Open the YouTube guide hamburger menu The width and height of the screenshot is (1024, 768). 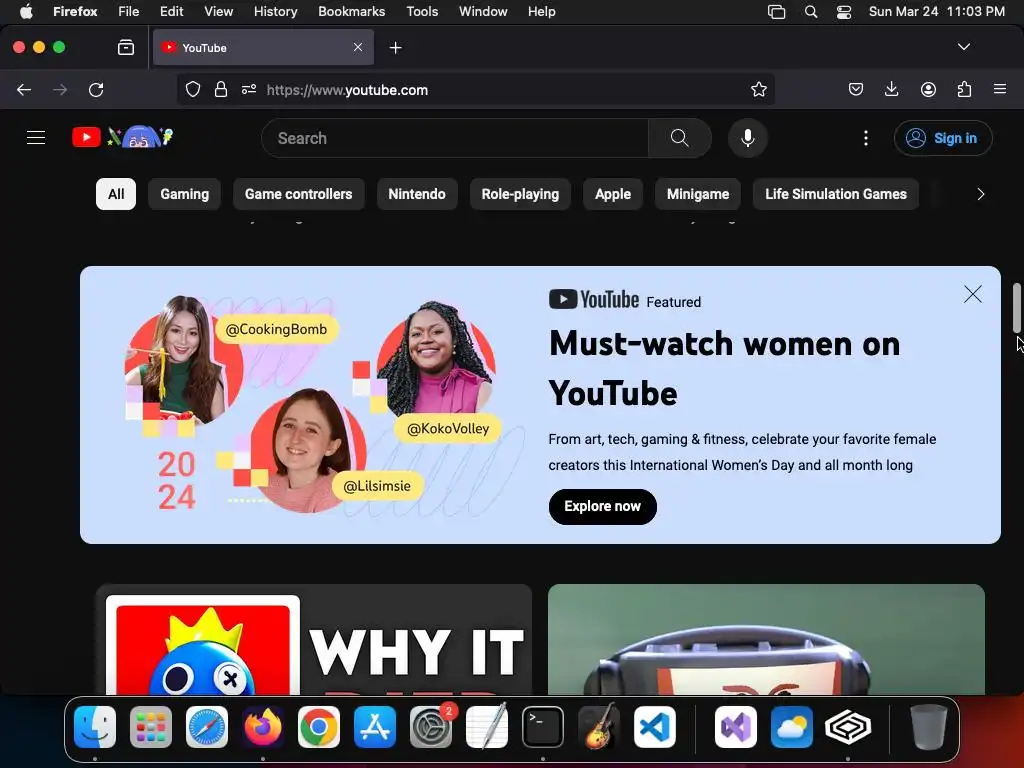(36, 138)
